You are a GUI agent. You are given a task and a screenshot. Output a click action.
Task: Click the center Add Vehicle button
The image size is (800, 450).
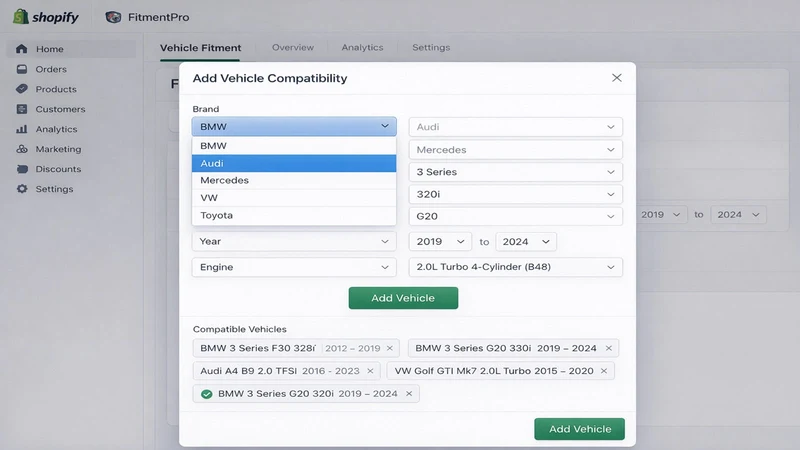point(403,298)
